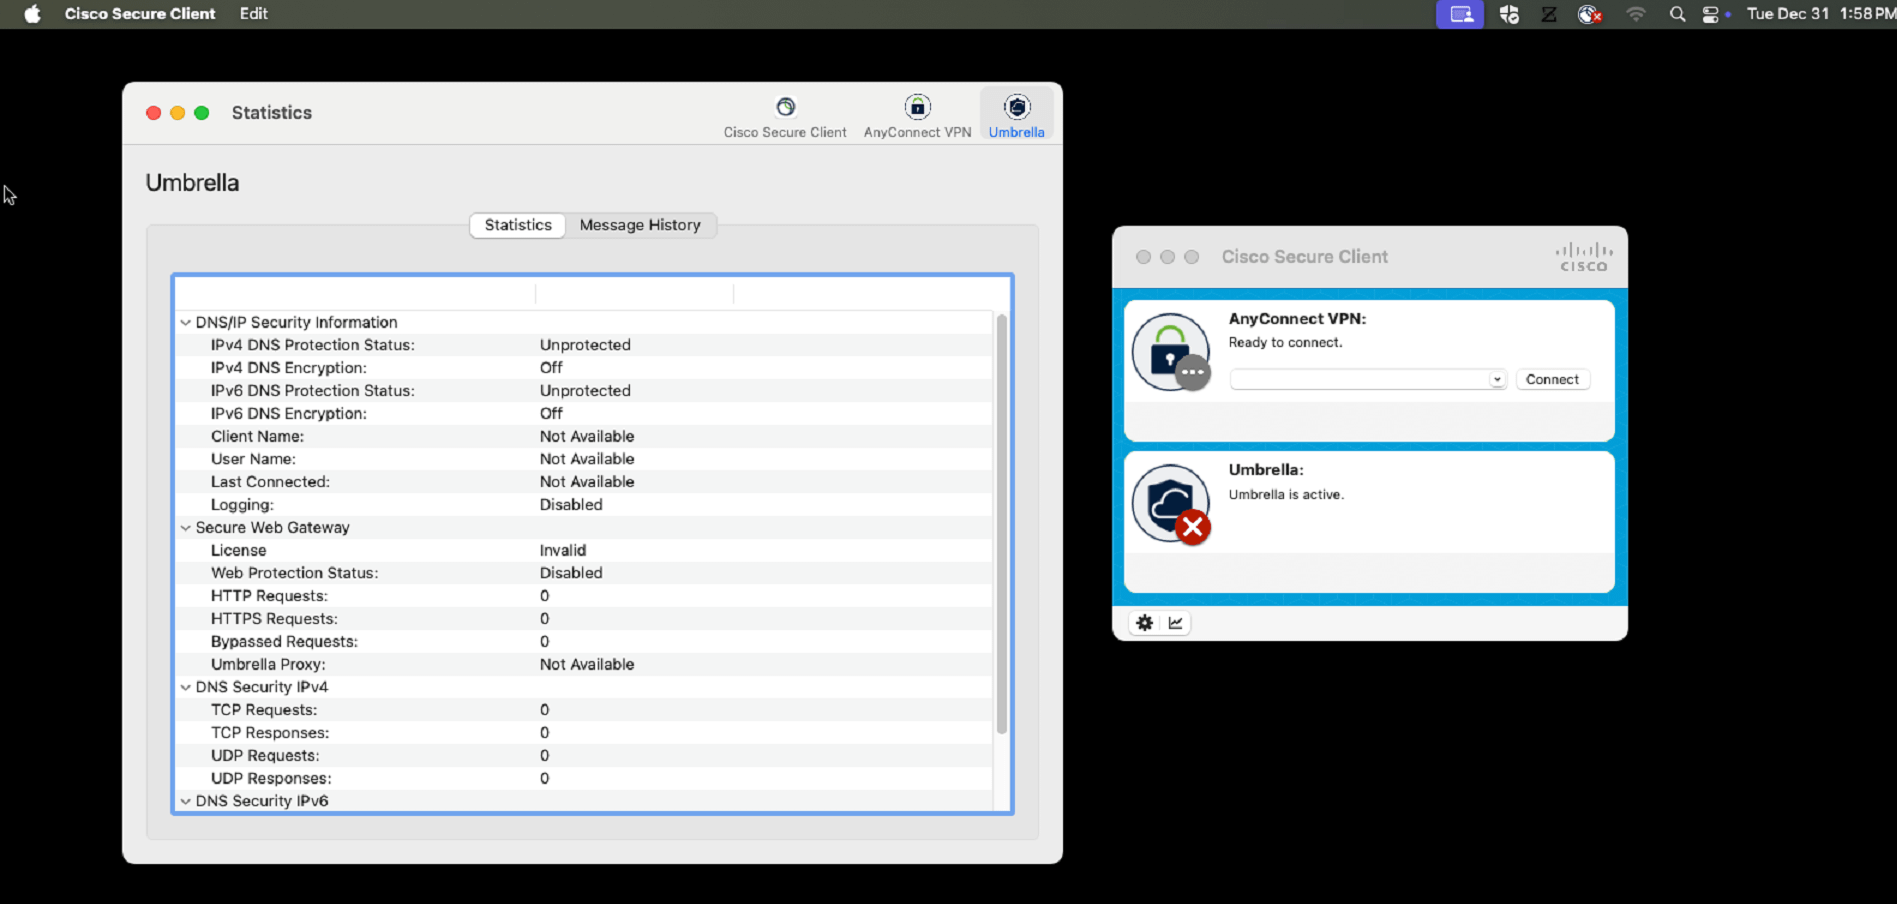Select the IPv6 DNS Encryption row
The image size is (1897, 904).
tap(584, 413)
